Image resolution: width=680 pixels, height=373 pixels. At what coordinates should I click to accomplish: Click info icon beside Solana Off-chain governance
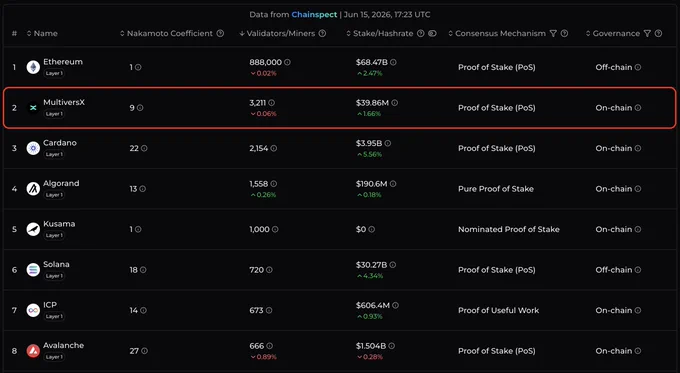coord(638,270)
